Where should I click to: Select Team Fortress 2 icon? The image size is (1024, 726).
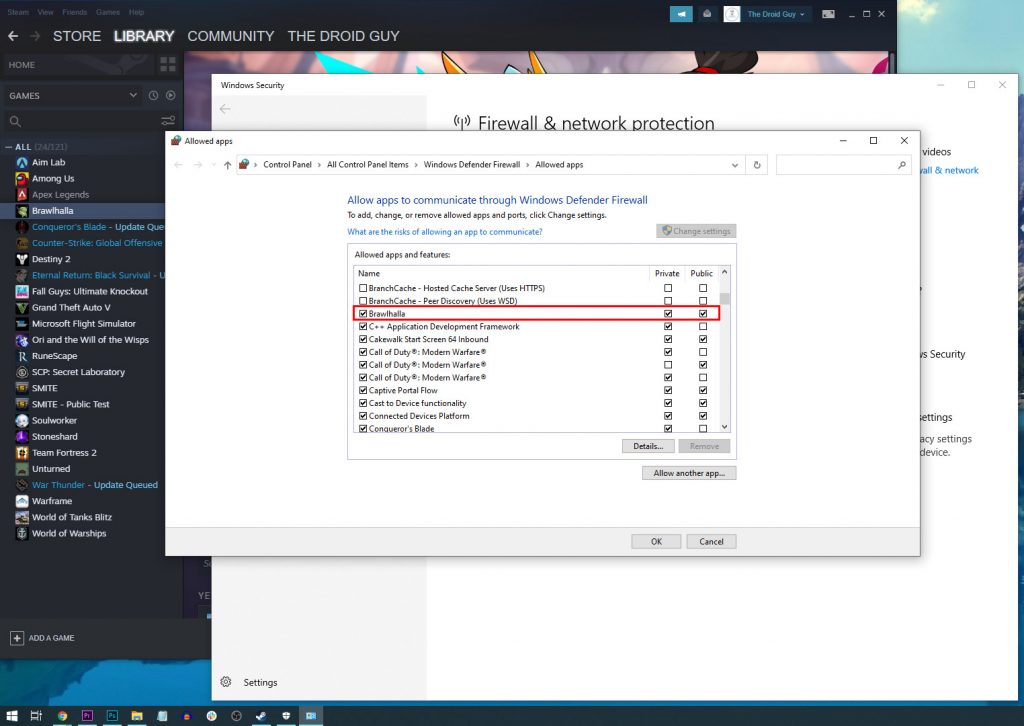pos(22,452)
